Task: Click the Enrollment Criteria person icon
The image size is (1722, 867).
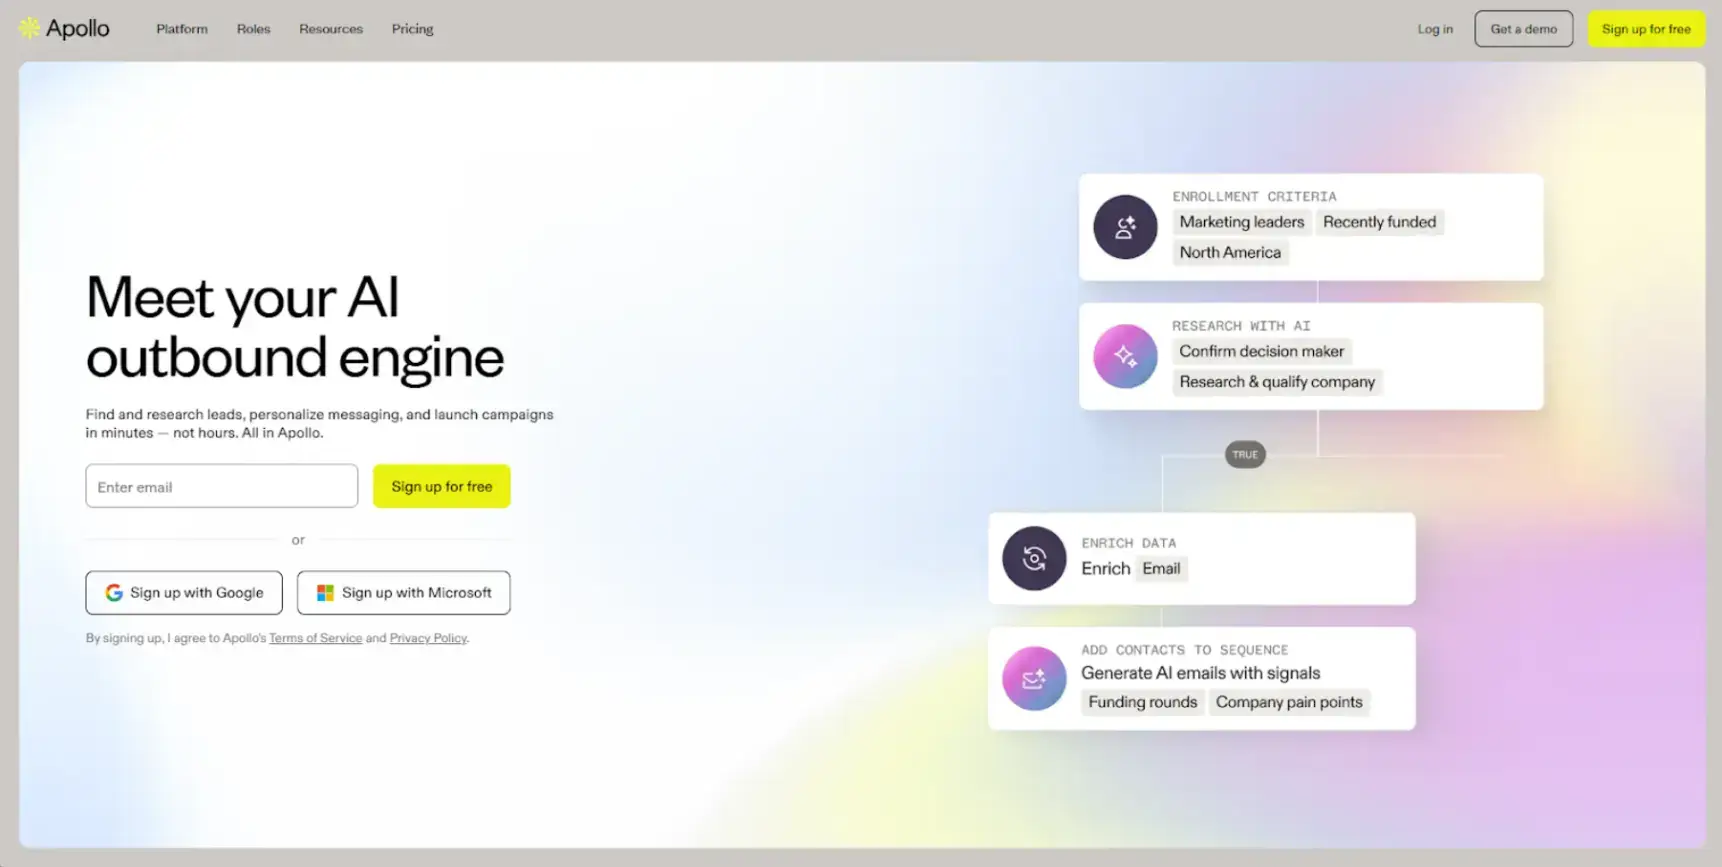Action: pyautogui.click(x=1125, y=227)
